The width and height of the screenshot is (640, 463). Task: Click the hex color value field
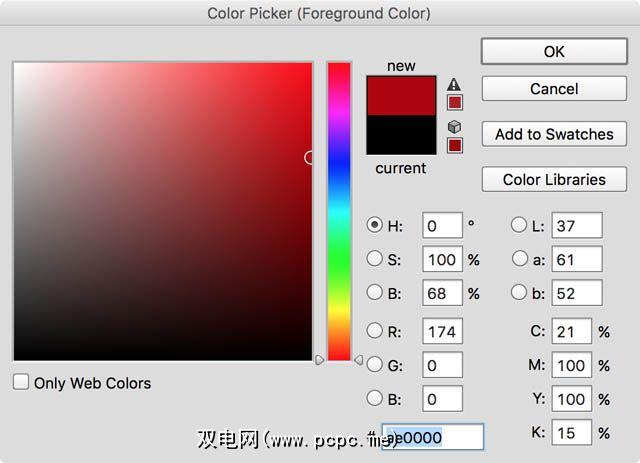(440, 437)
